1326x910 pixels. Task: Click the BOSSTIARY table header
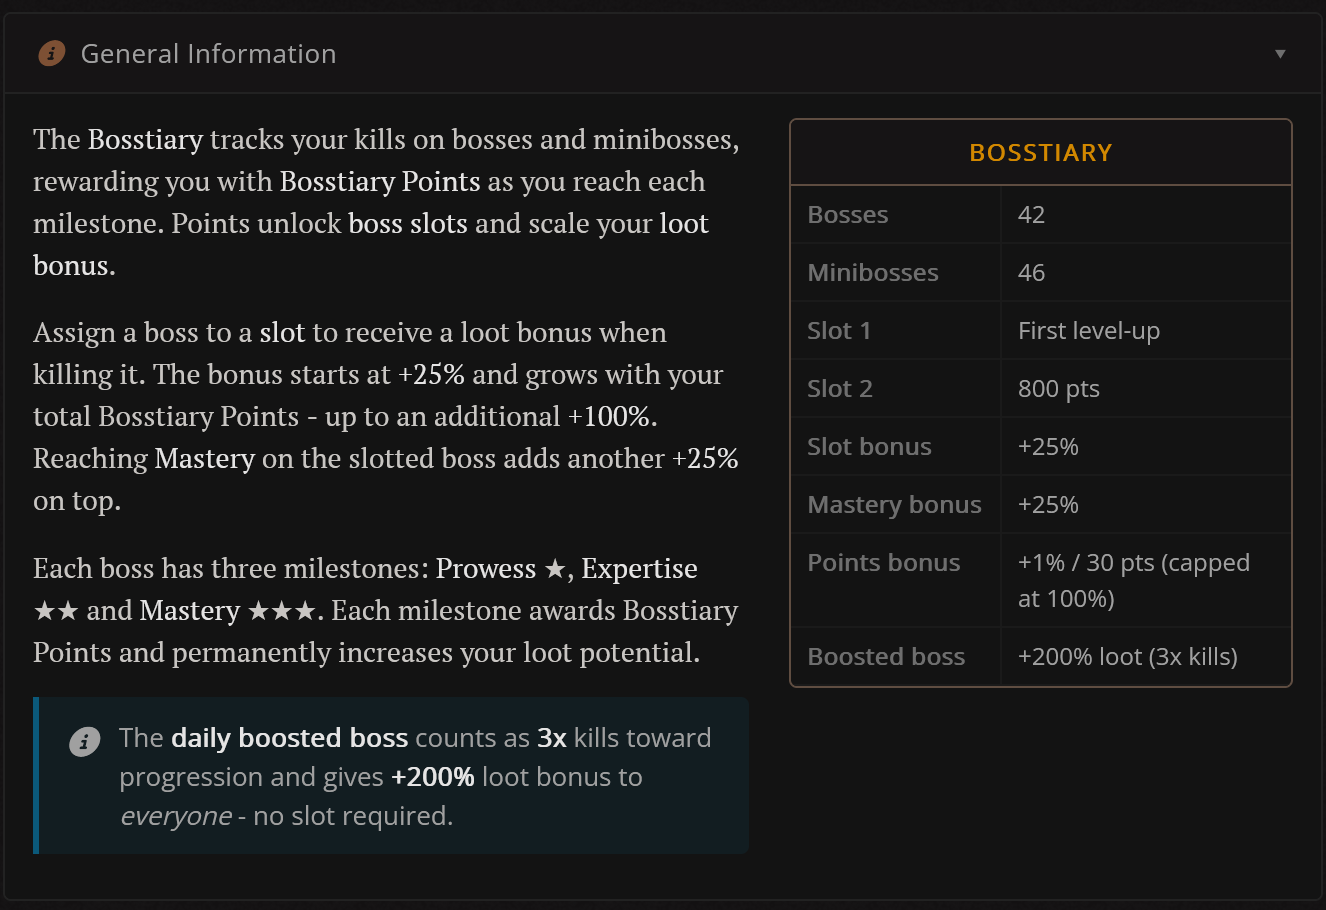pyautogui.click(x=1041, y=153)
